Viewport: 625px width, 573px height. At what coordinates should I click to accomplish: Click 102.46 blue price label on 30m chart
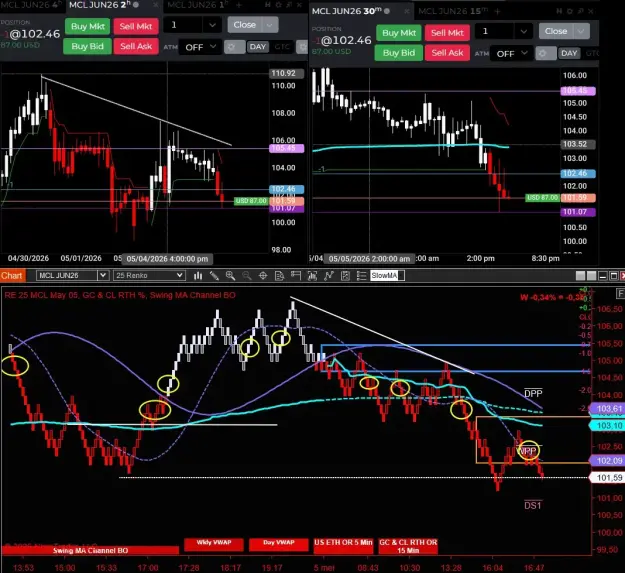click(578, 173)
